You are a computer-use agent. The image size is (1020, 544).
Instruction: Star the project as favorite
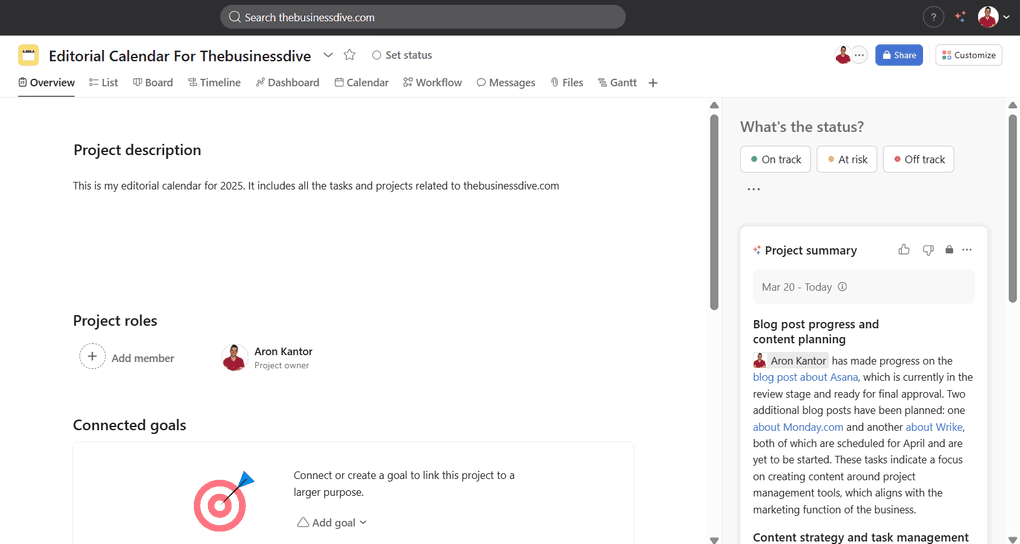point(349,55)
